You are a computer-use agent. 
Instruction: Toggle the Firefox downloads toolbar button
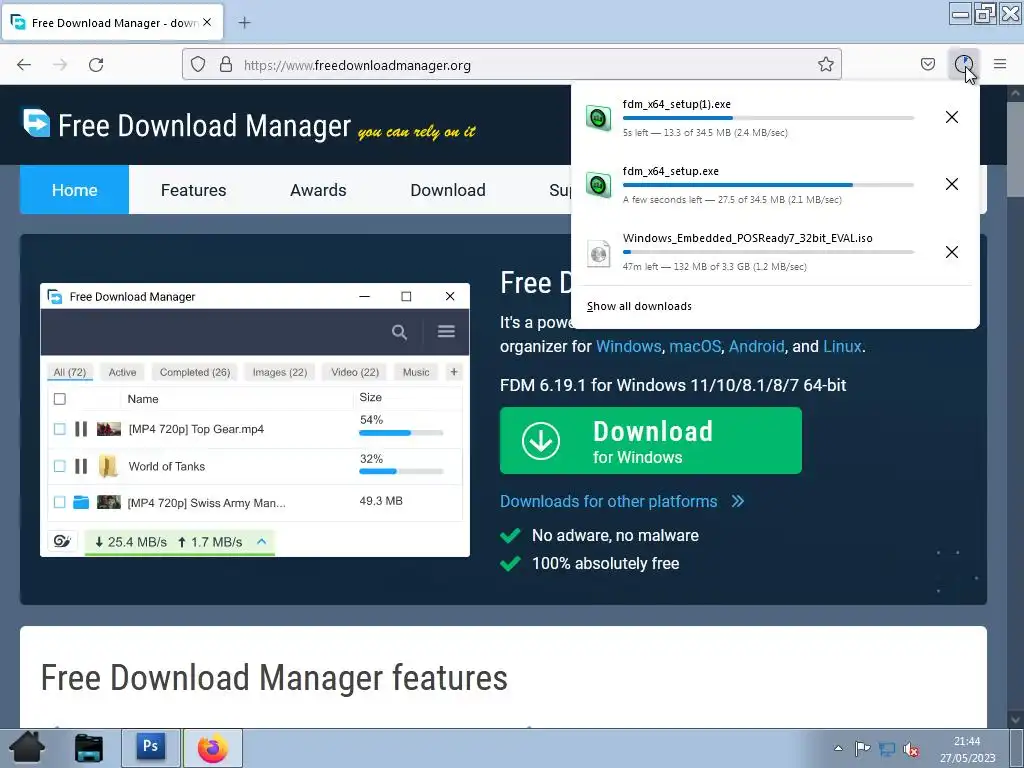(963, 64)
